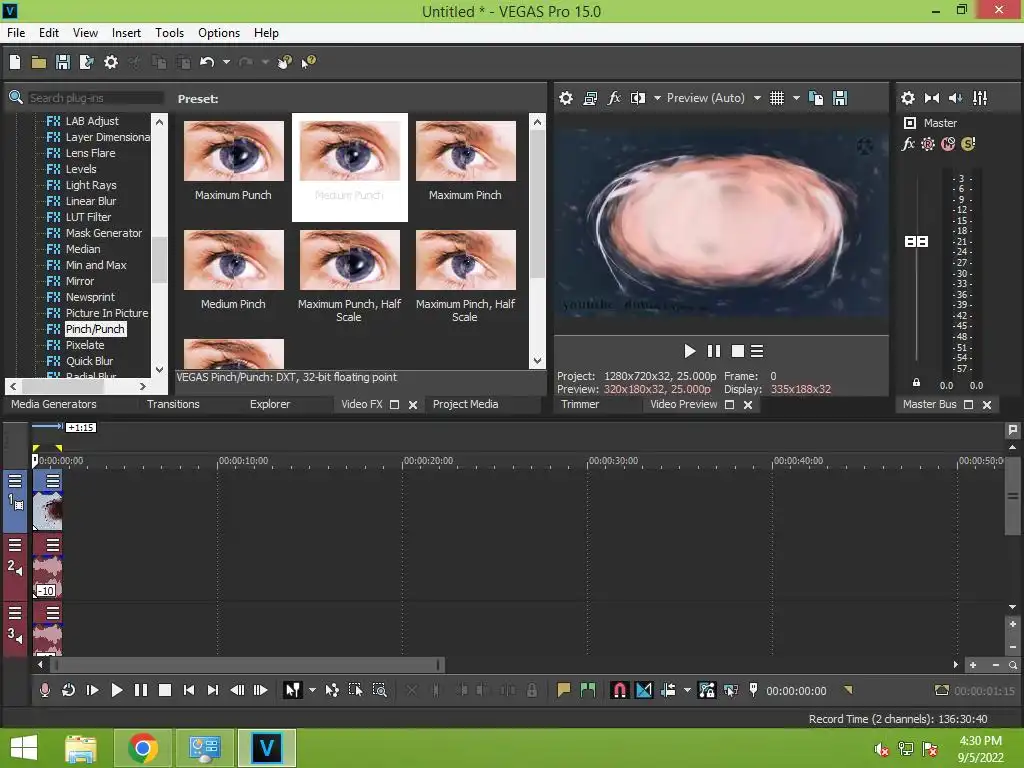1024x768 pixels.
Task: Undo the last action
Action: pyautogui.click(x=207, y=62)
